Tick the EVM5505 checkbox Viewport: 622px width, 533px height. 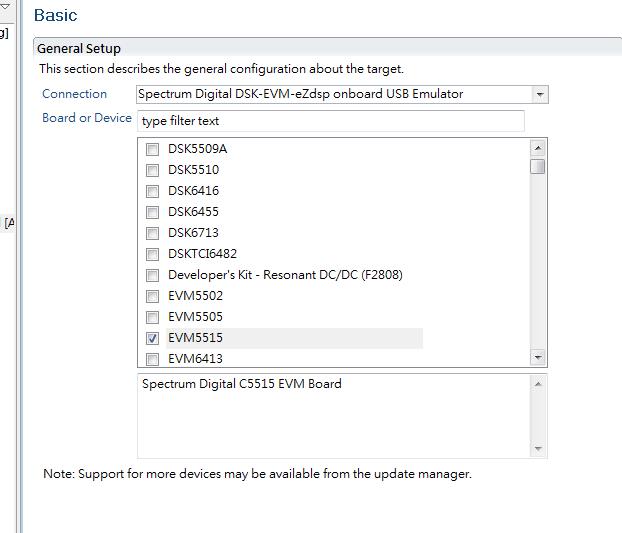tap(152, 317)
